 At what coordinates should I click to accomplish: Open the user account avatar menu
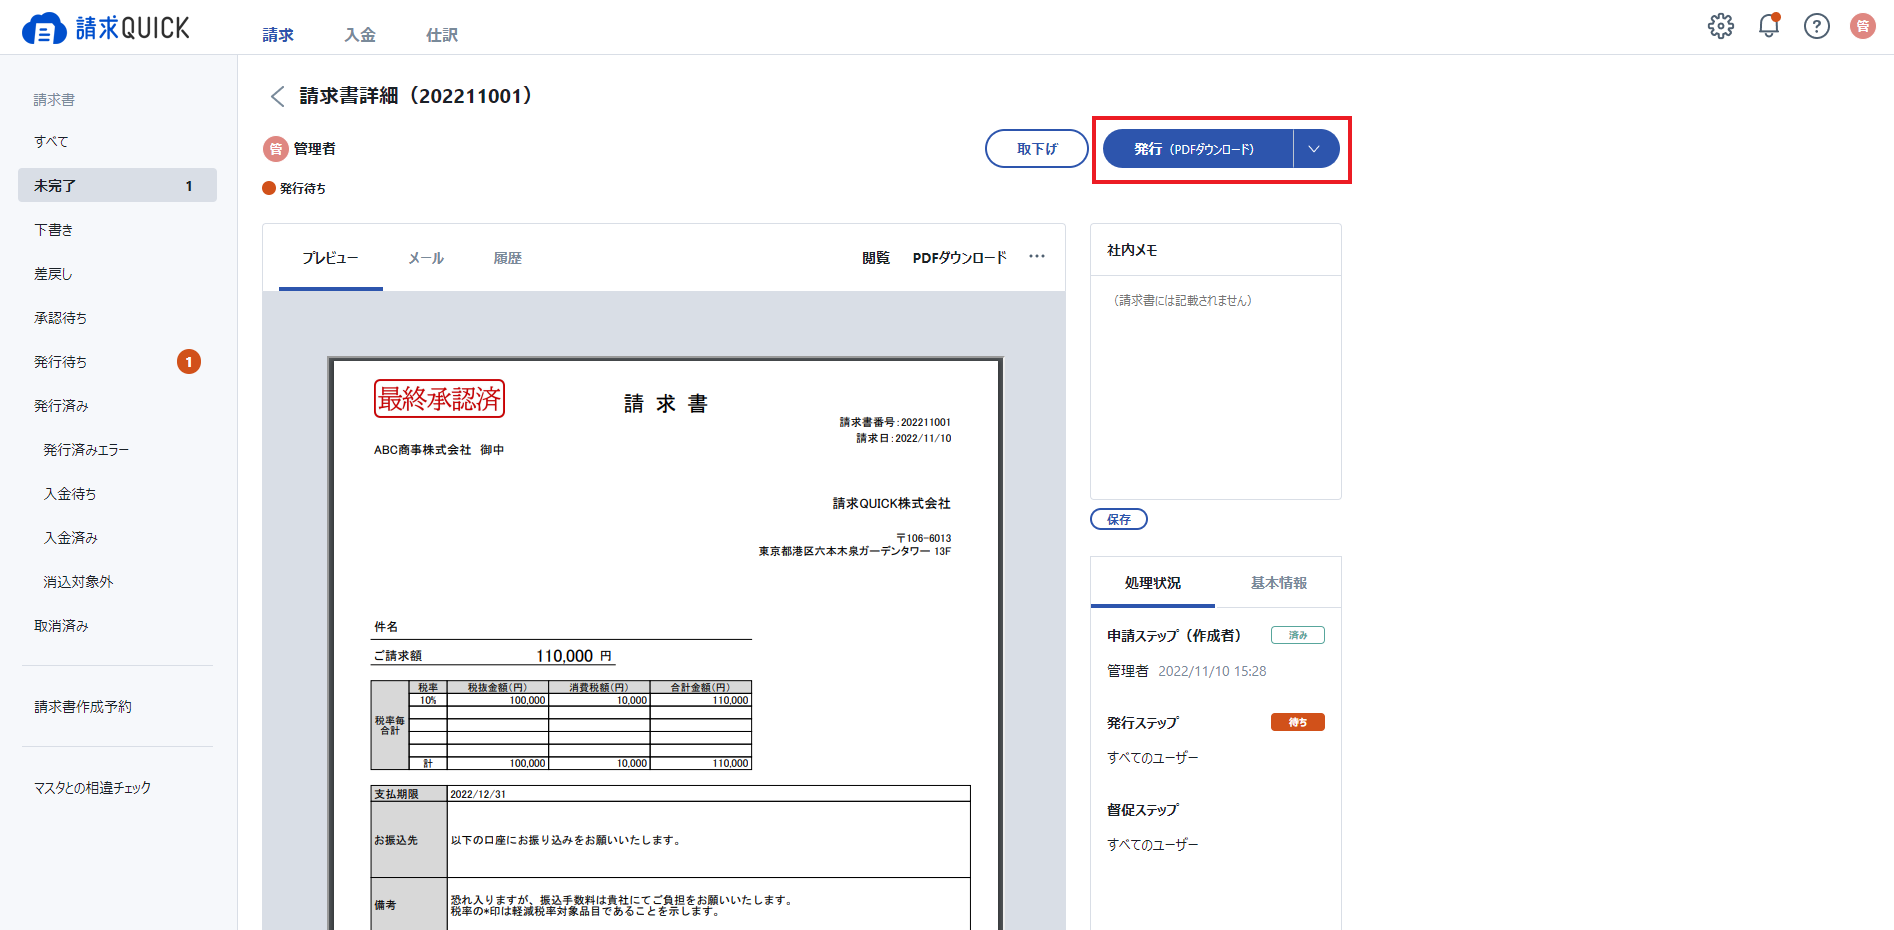[1863, 26]
